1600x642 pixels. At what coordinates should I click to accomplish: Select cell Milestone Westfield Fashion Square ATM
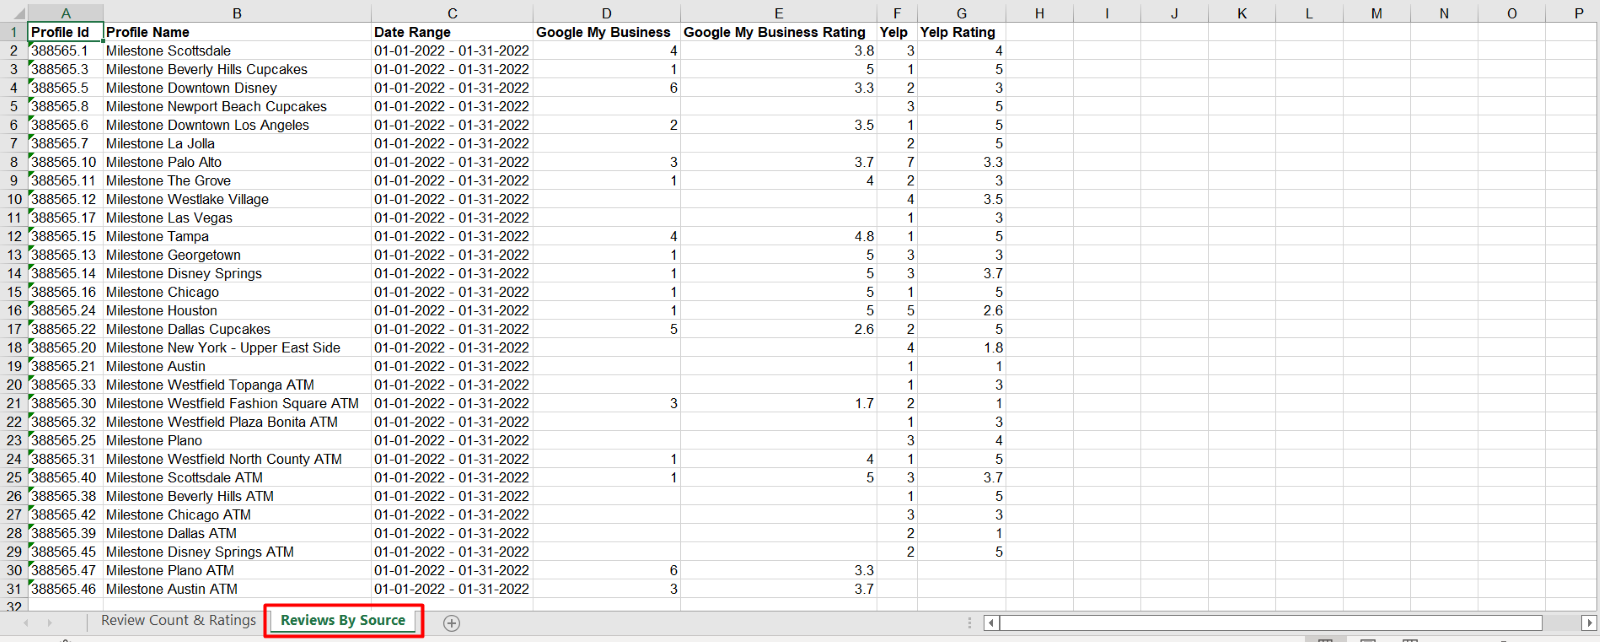(237, 403)
